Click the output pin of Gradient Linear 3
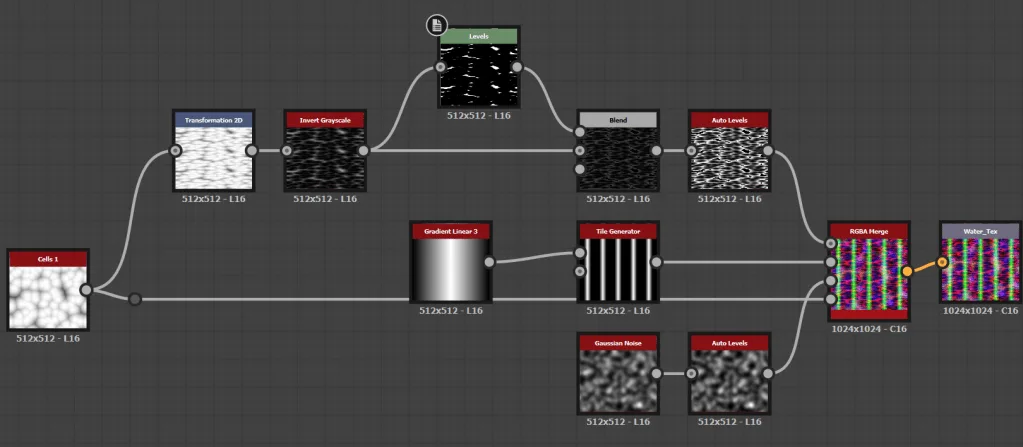The width and height of the screenshot is (1023, 447). pos(489,263)
